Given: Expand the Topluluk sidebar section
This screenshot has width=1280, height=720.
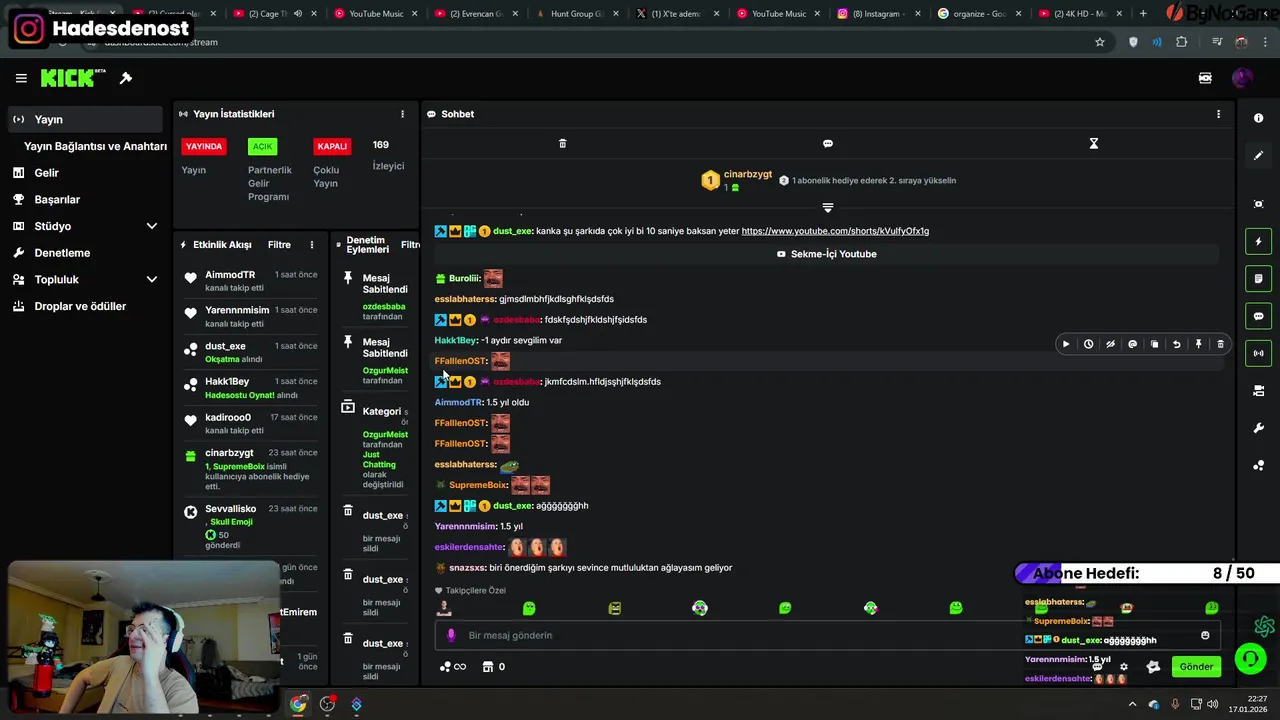Looking at the screenshot, I should click(152, 279).
